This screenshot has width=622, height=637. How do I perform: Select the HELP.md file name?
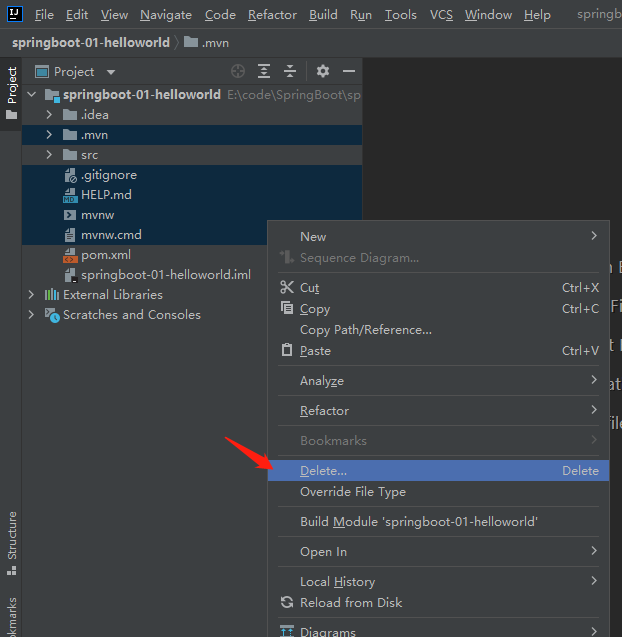tap(106, 195)
